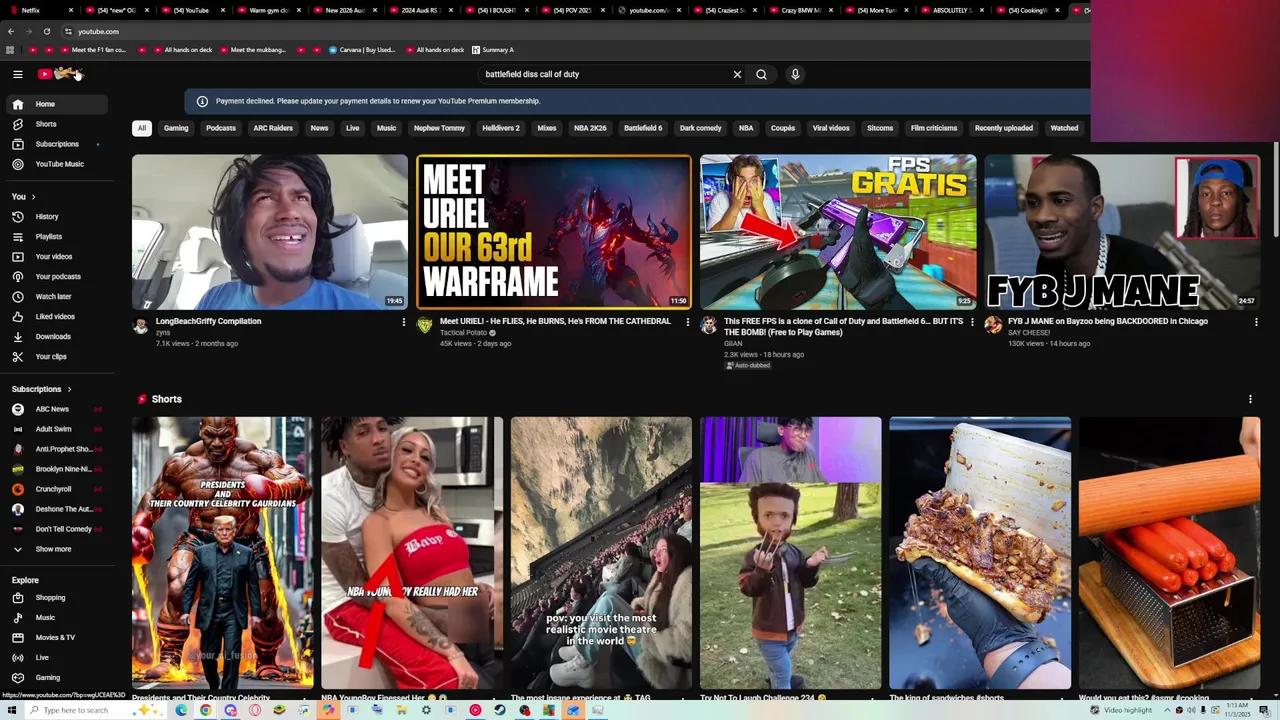The height and width of the screenshot is (720, 1280).
Task: Open the Crunchyroll subscription channel
Action: point(57,489)
